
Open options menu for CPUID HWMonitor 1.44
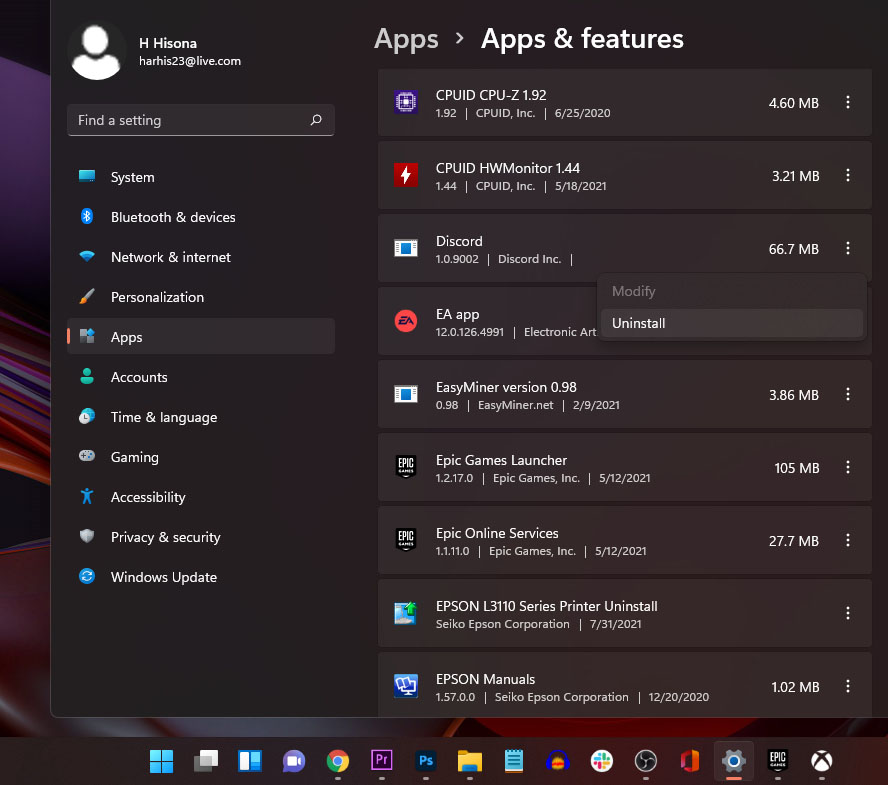point(848,176)
